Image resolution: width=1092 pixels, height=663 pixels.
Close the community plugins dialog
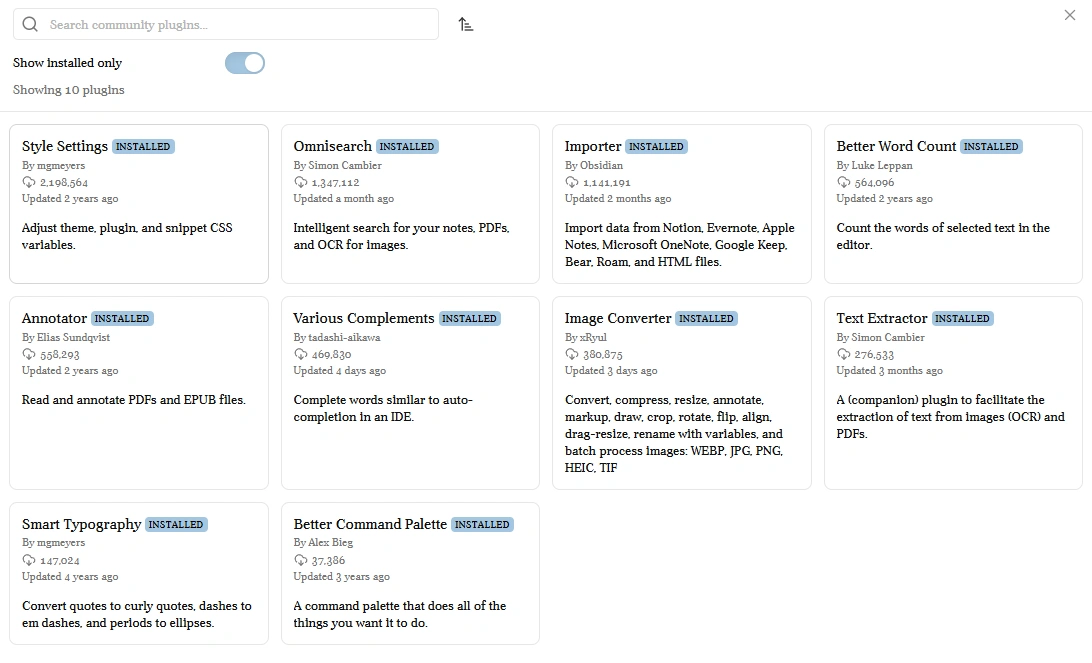coord(1070,15)
